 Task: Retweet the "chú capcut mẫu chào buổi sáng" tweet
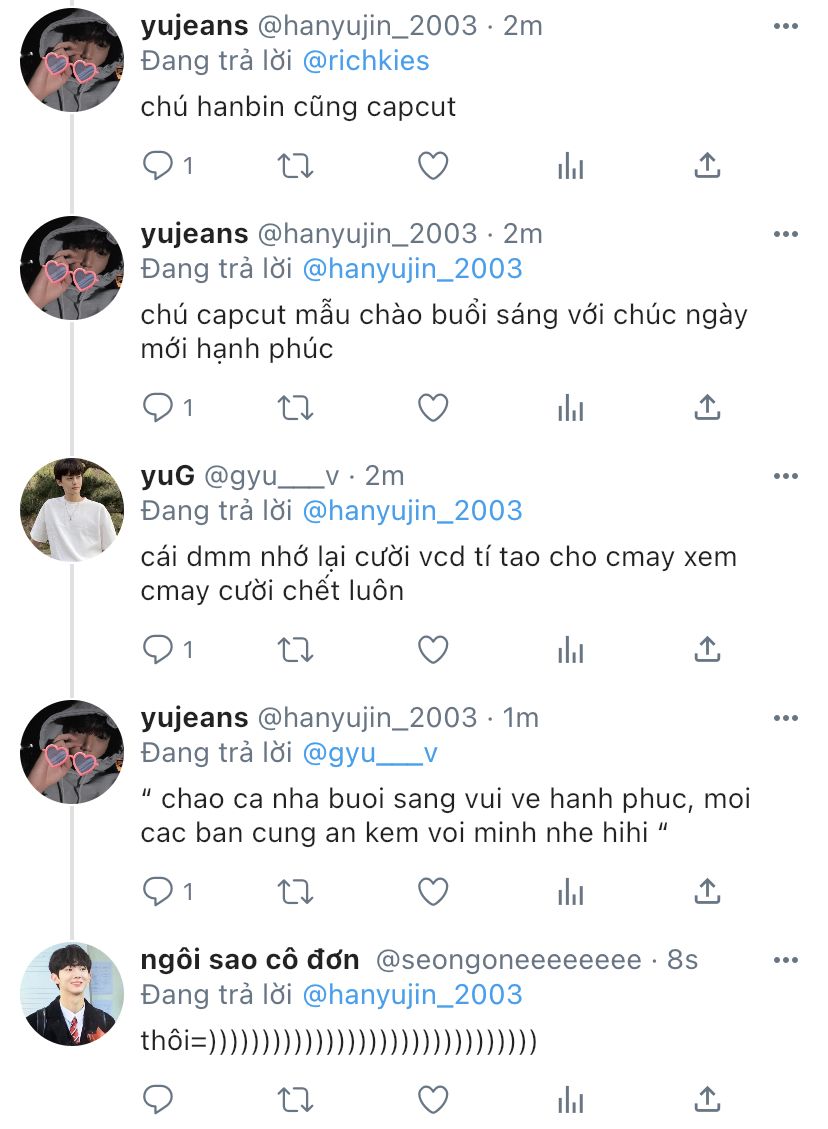click(295, 408)
